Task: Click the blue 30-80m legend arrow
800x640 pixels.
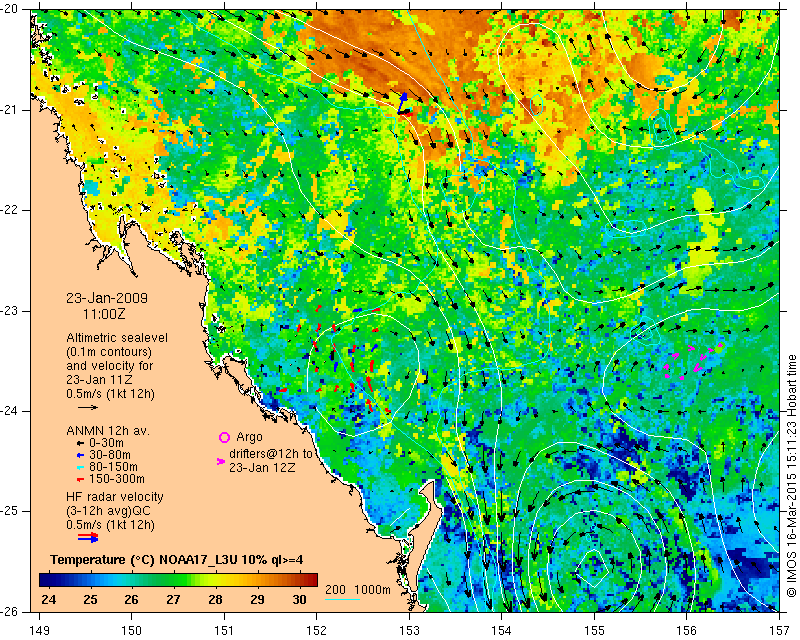Action: click(x=80, y=455)
